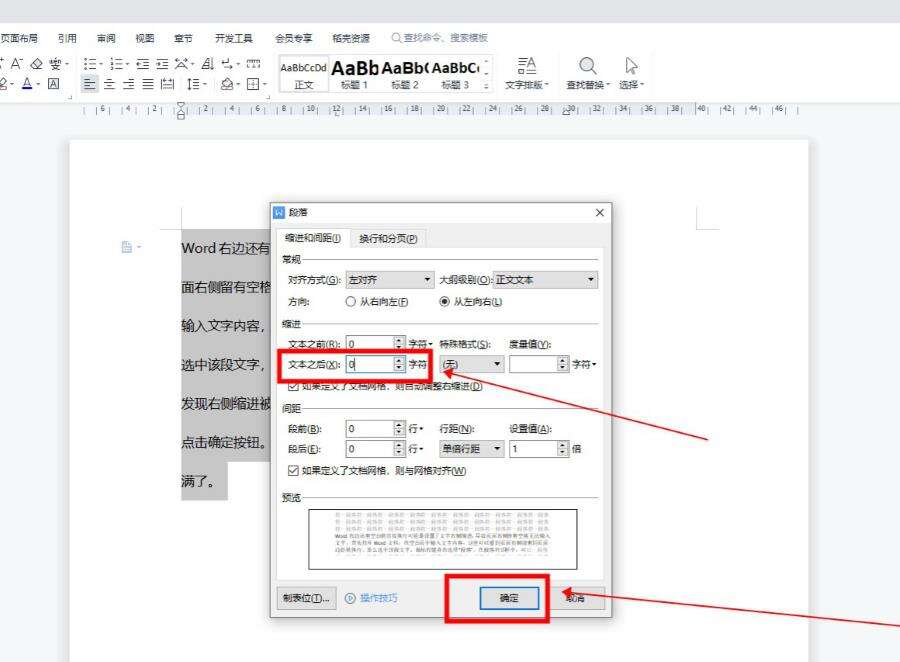Viewport: 900px width, 662px height.
Task: Click the text-after (文本之后) indent input field
Action: pos(369,365)
